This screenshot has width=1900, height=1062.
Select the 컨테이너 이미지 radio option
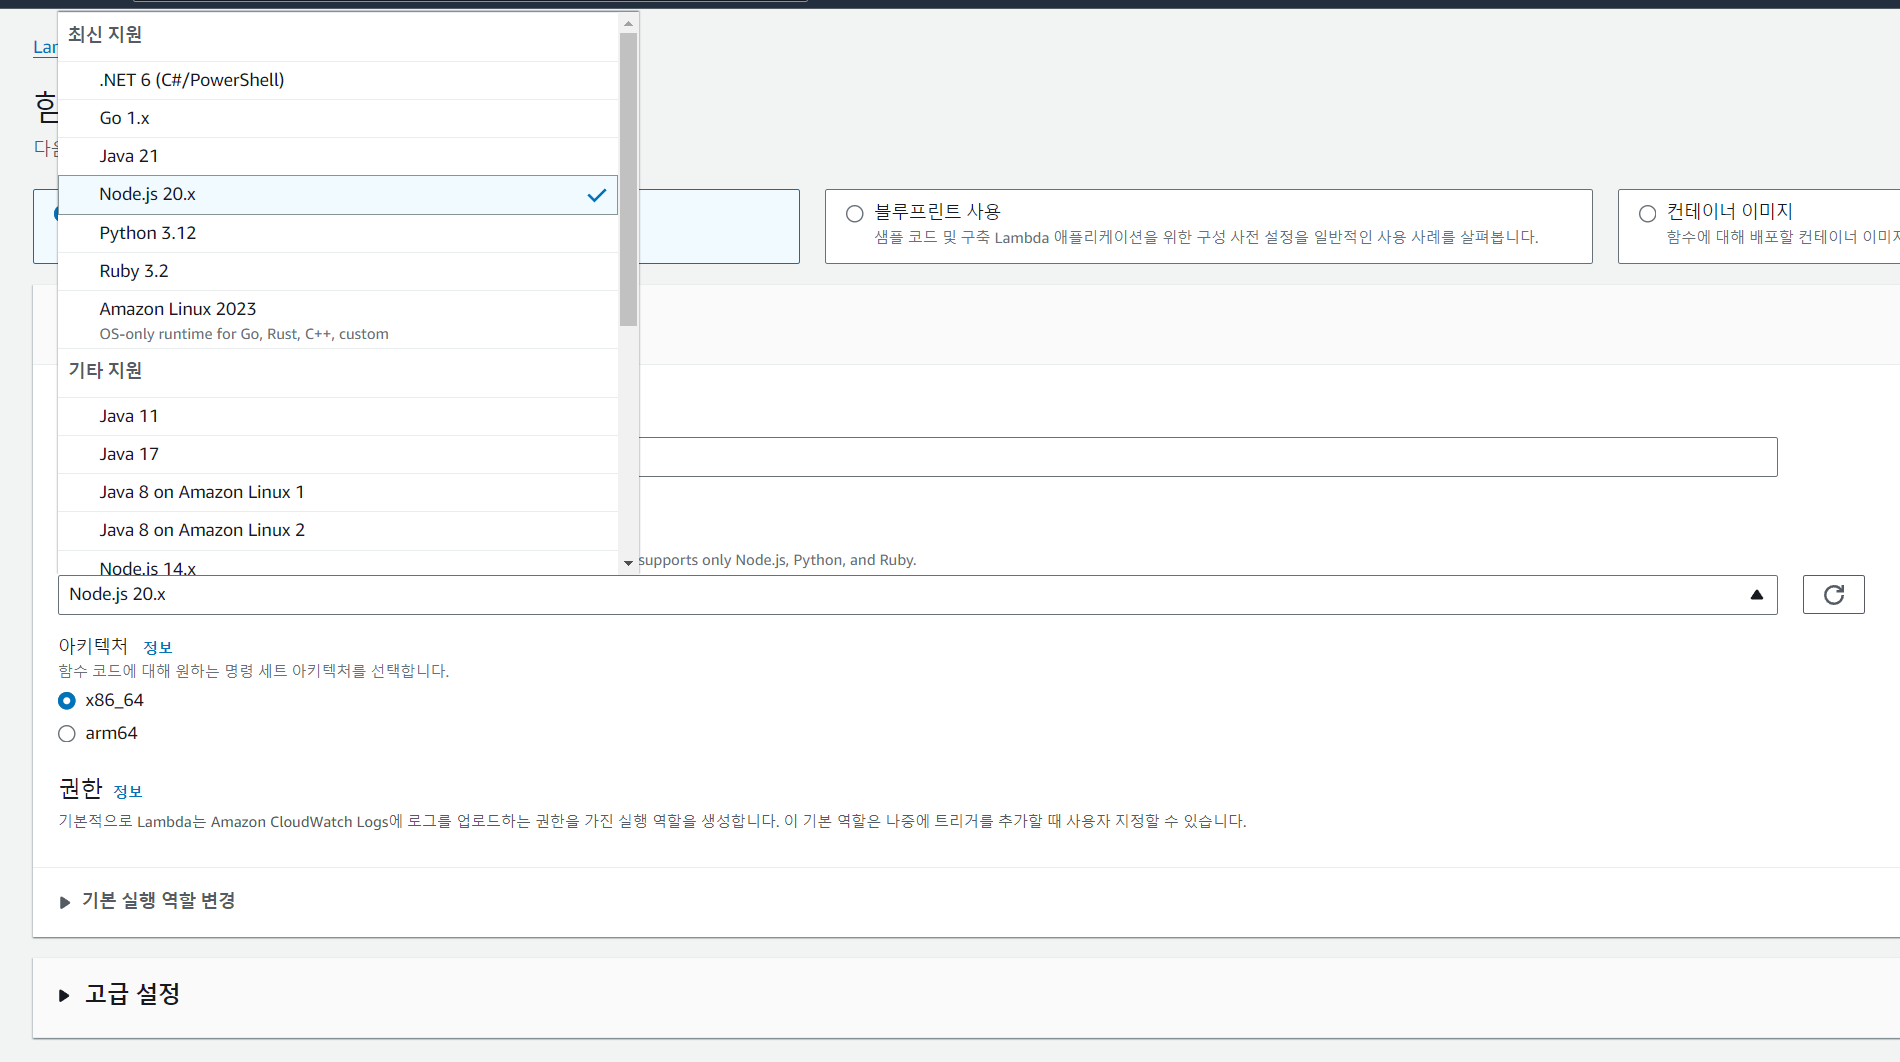[1648, 213]
